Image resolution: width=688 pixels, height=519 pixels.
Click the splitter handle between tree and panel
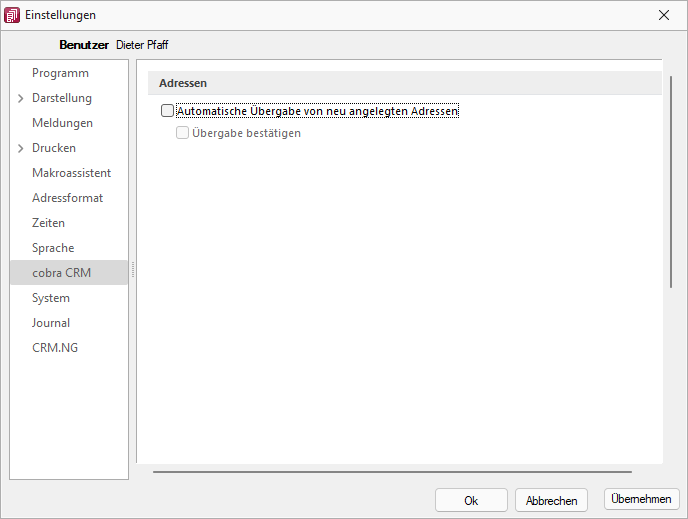pos(133,269)
